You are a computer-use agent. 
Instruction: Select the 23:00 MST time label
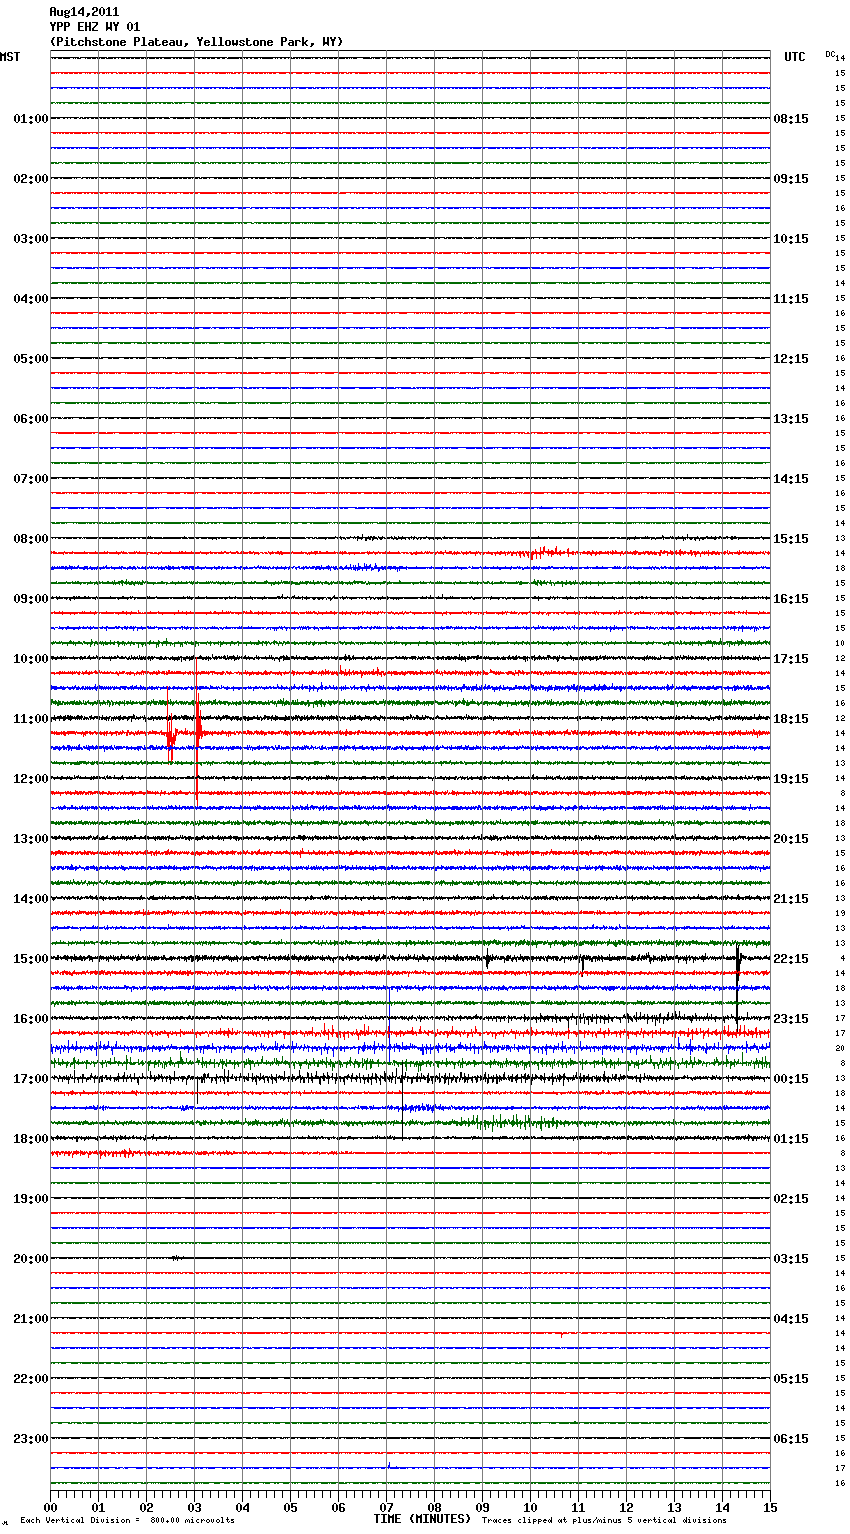pos(31,1439)
